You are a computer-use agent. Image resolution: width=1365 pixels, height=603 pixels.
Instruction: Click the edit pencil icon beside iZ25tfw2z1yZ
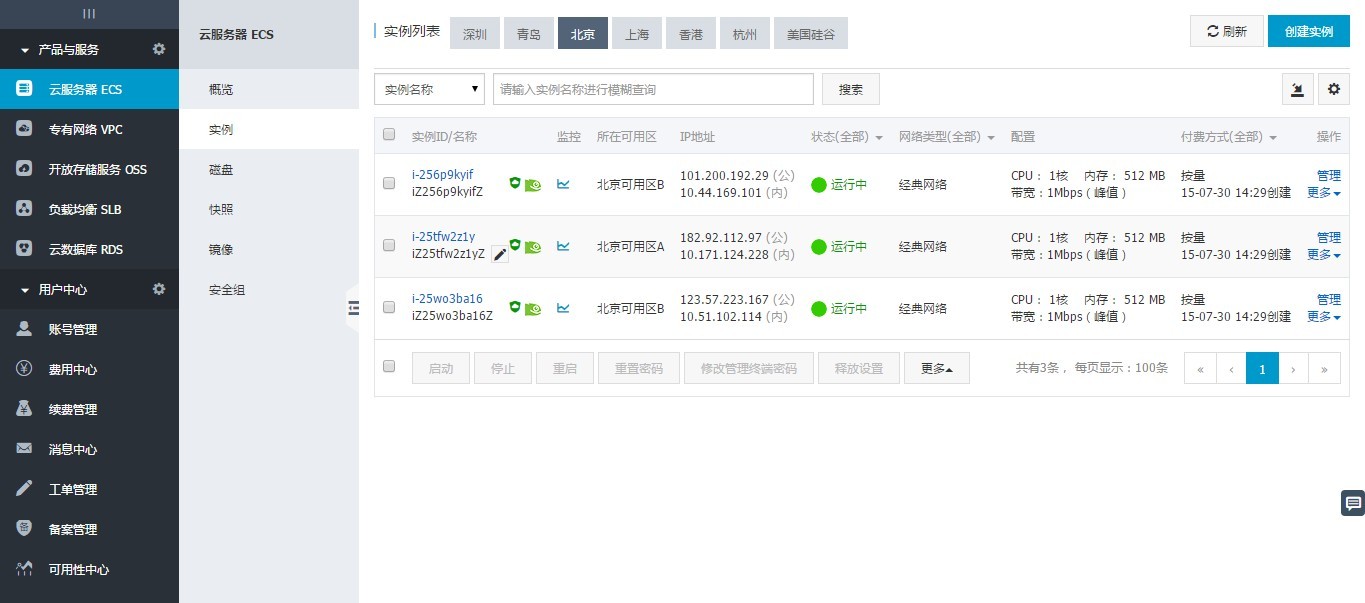pos(500,255)
